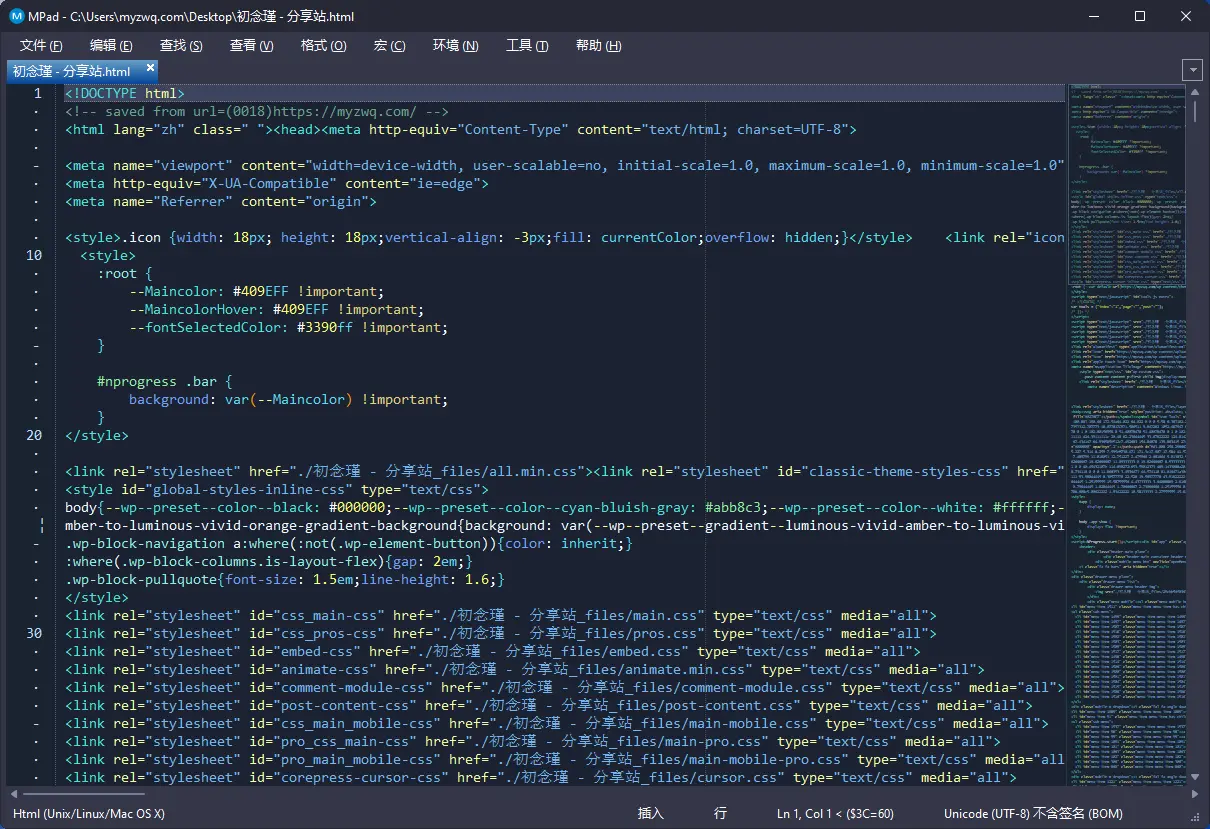Select the 初念瑾 - 分享站.html document tab

tap(72, 71)
